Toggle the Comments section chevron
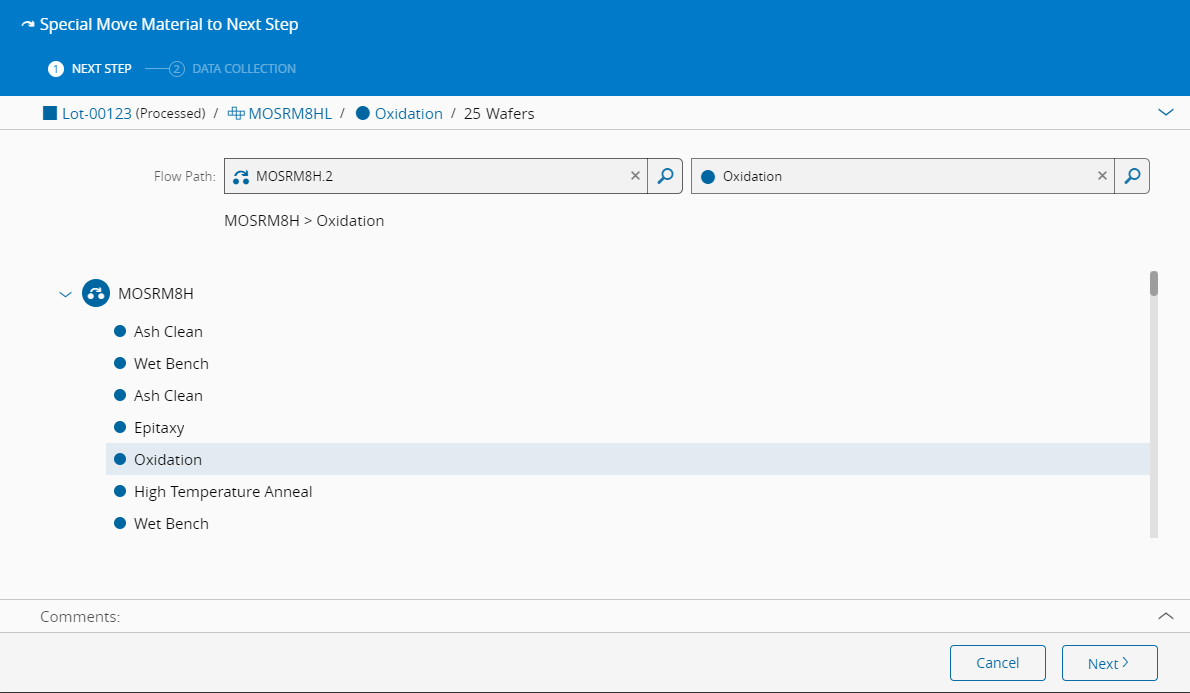 (1165, 616)
